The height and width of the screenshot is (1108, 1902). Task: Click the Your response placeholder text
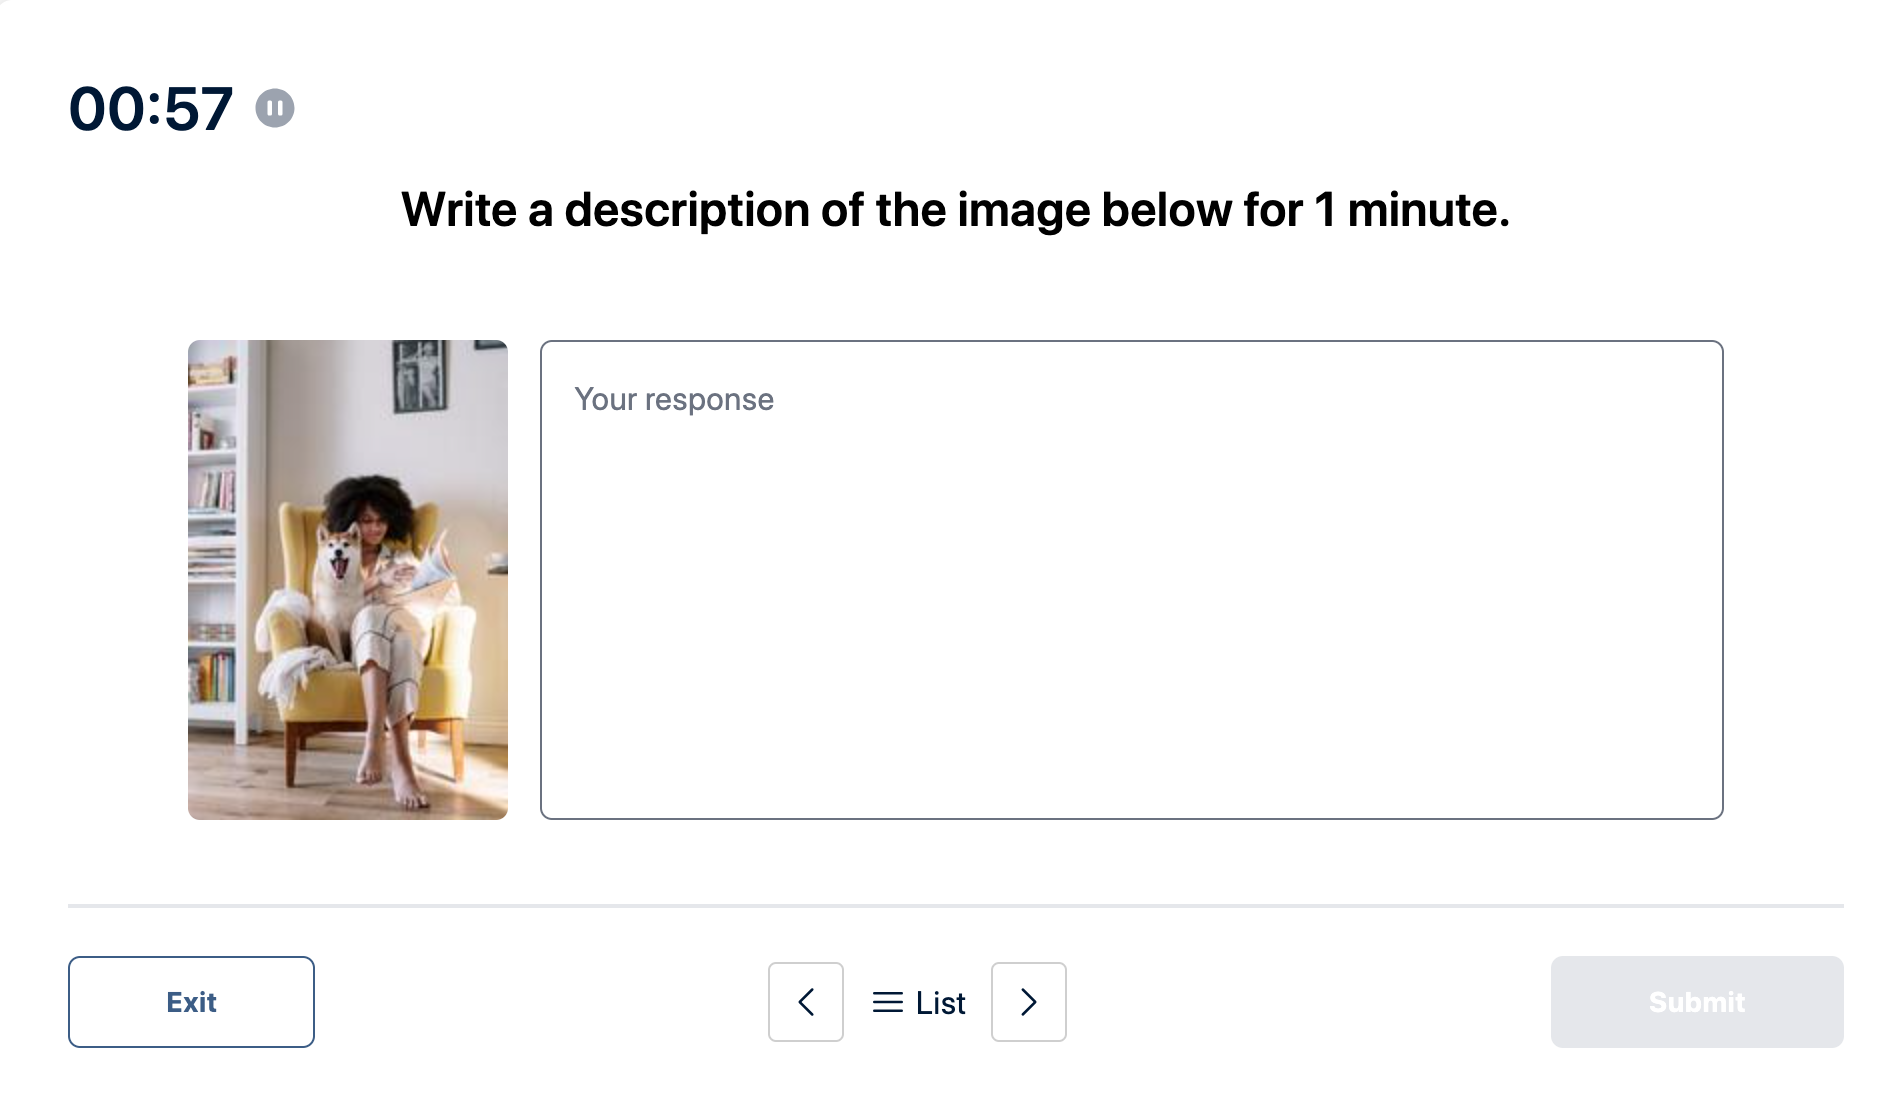pos(674,399)
